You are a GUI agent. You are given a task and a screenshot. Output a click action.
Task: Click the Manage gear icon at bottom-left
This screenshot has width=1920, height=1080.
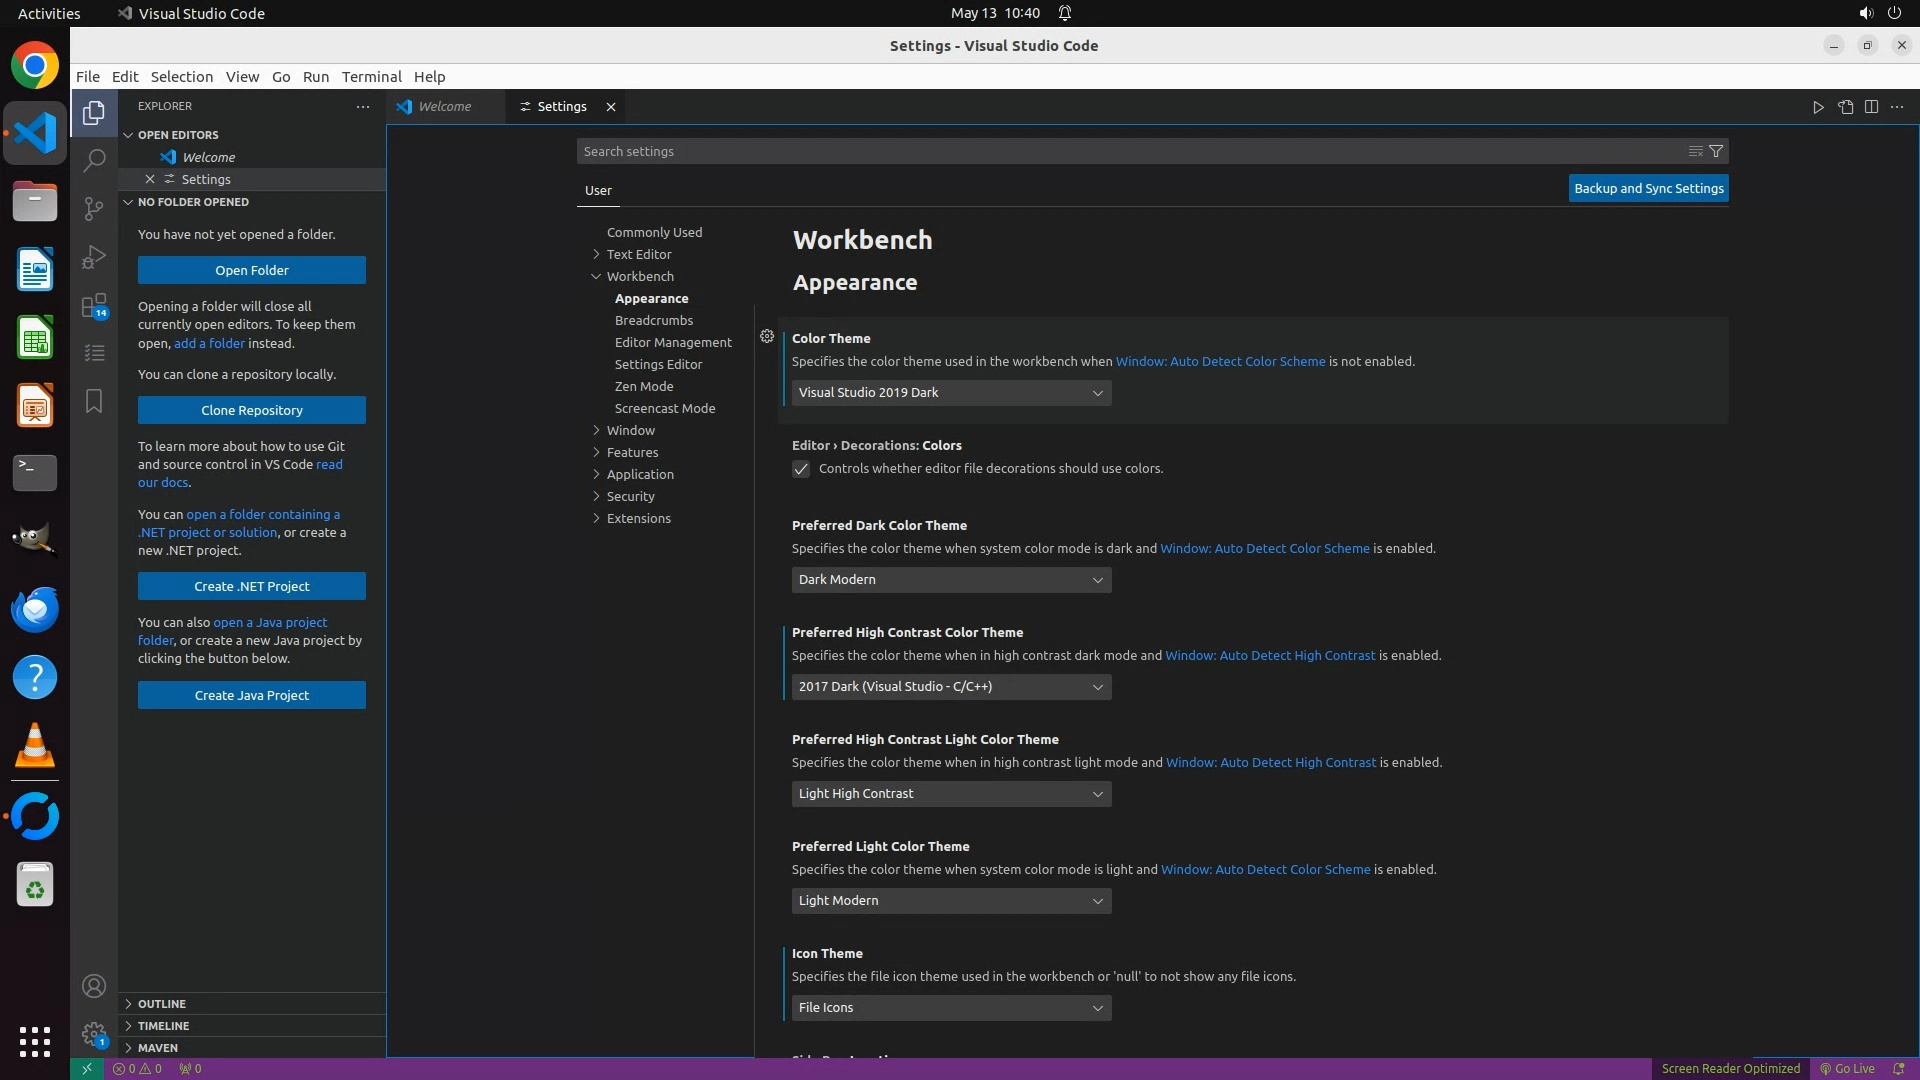pos(94,1034)
